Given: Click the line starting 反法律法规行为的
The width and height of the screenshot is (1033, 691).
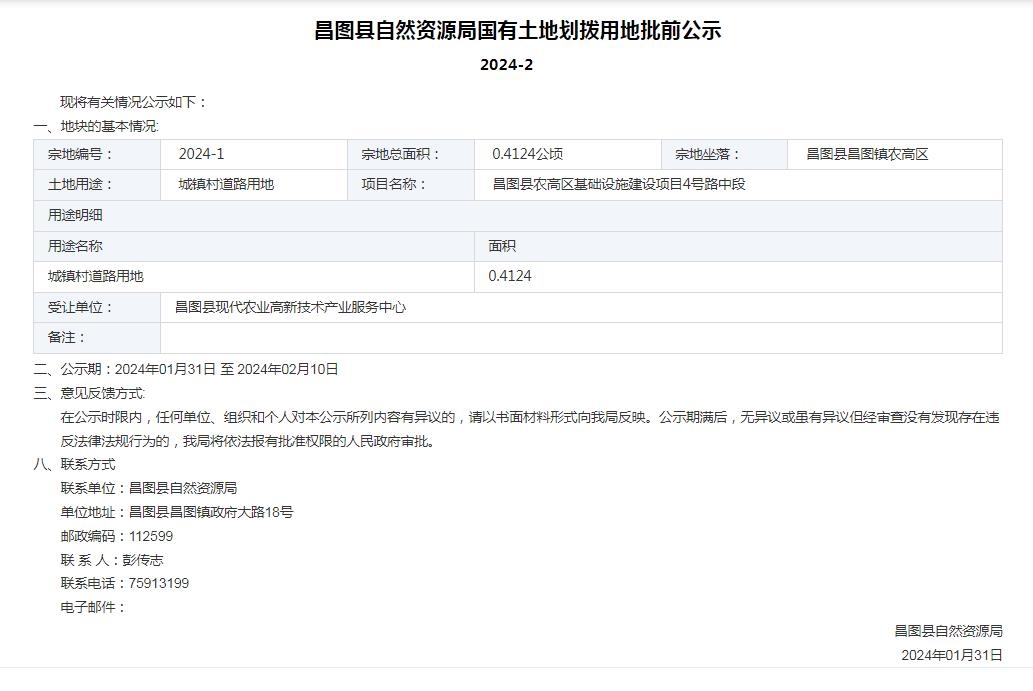Looking at the screenshot, I should pyautogui.click(x=248, y=441).
